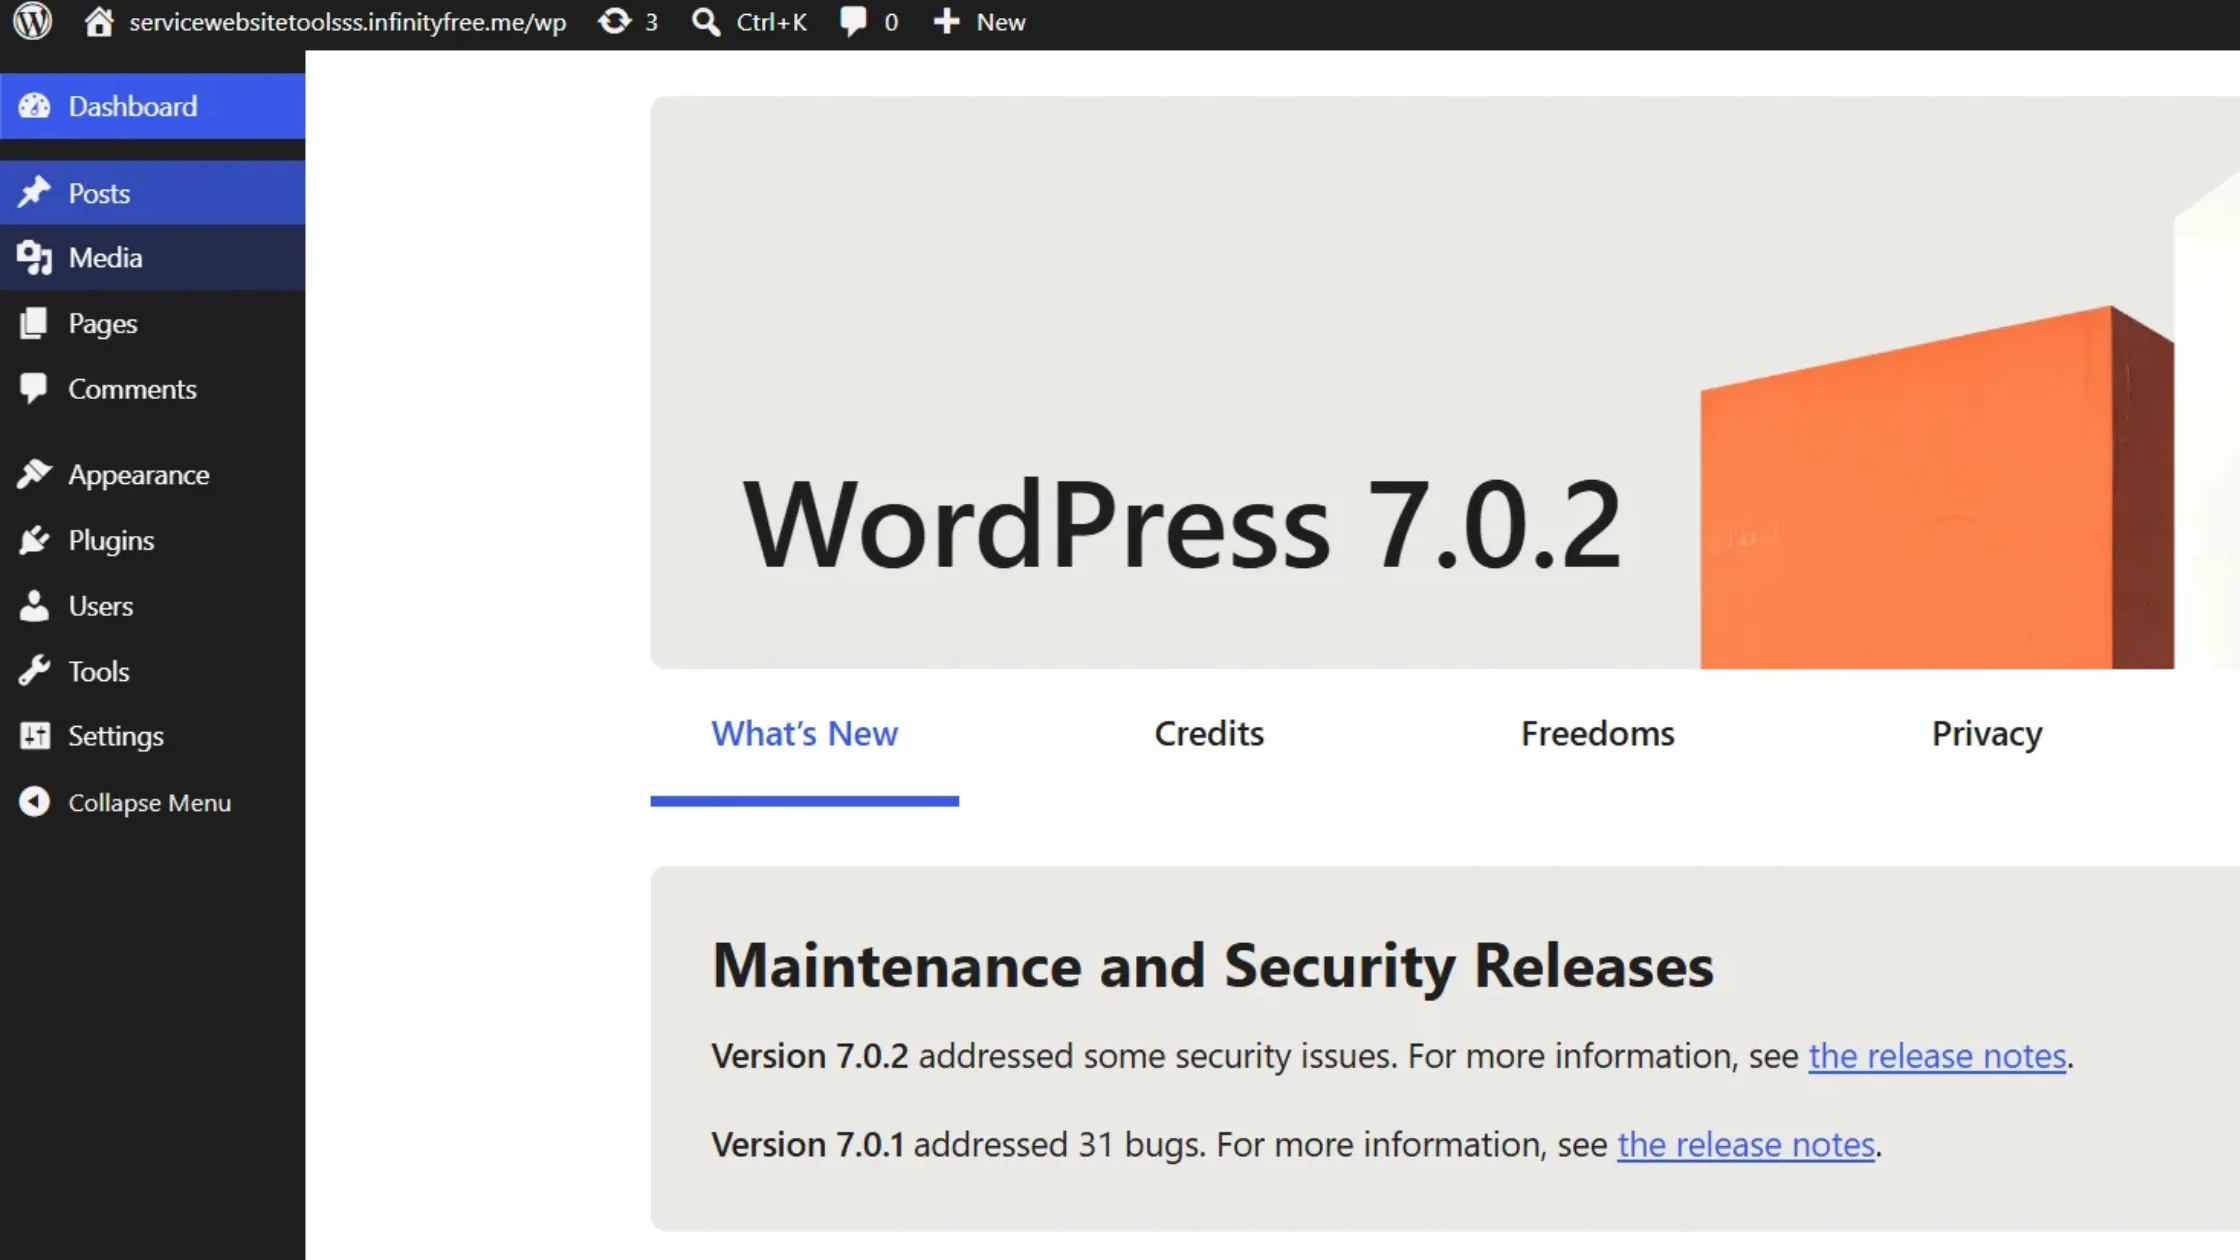Click the Collapse Menu arrow icon
Image resolution: width=2240 pixels, height=1260 pixels.
(34, 802)
